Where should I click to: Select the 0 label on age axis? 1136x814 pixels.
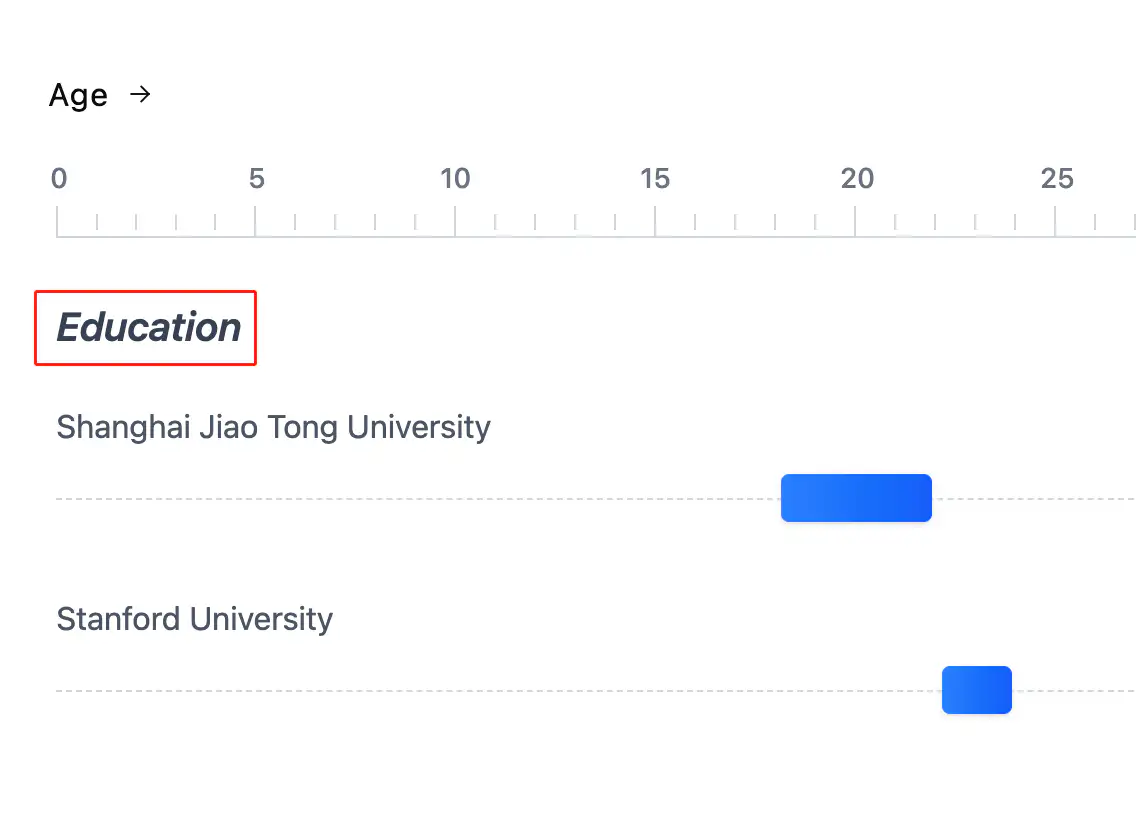click(59, 179)
